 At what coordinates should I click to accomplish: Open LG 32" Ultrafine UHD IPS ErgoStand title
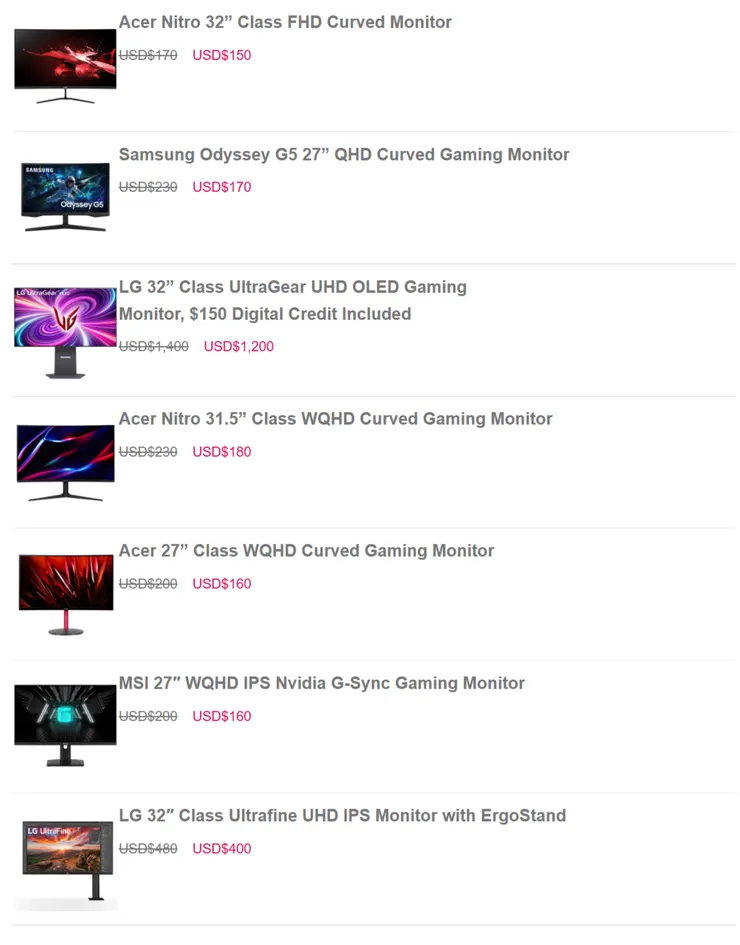click(x=342, y=815)
